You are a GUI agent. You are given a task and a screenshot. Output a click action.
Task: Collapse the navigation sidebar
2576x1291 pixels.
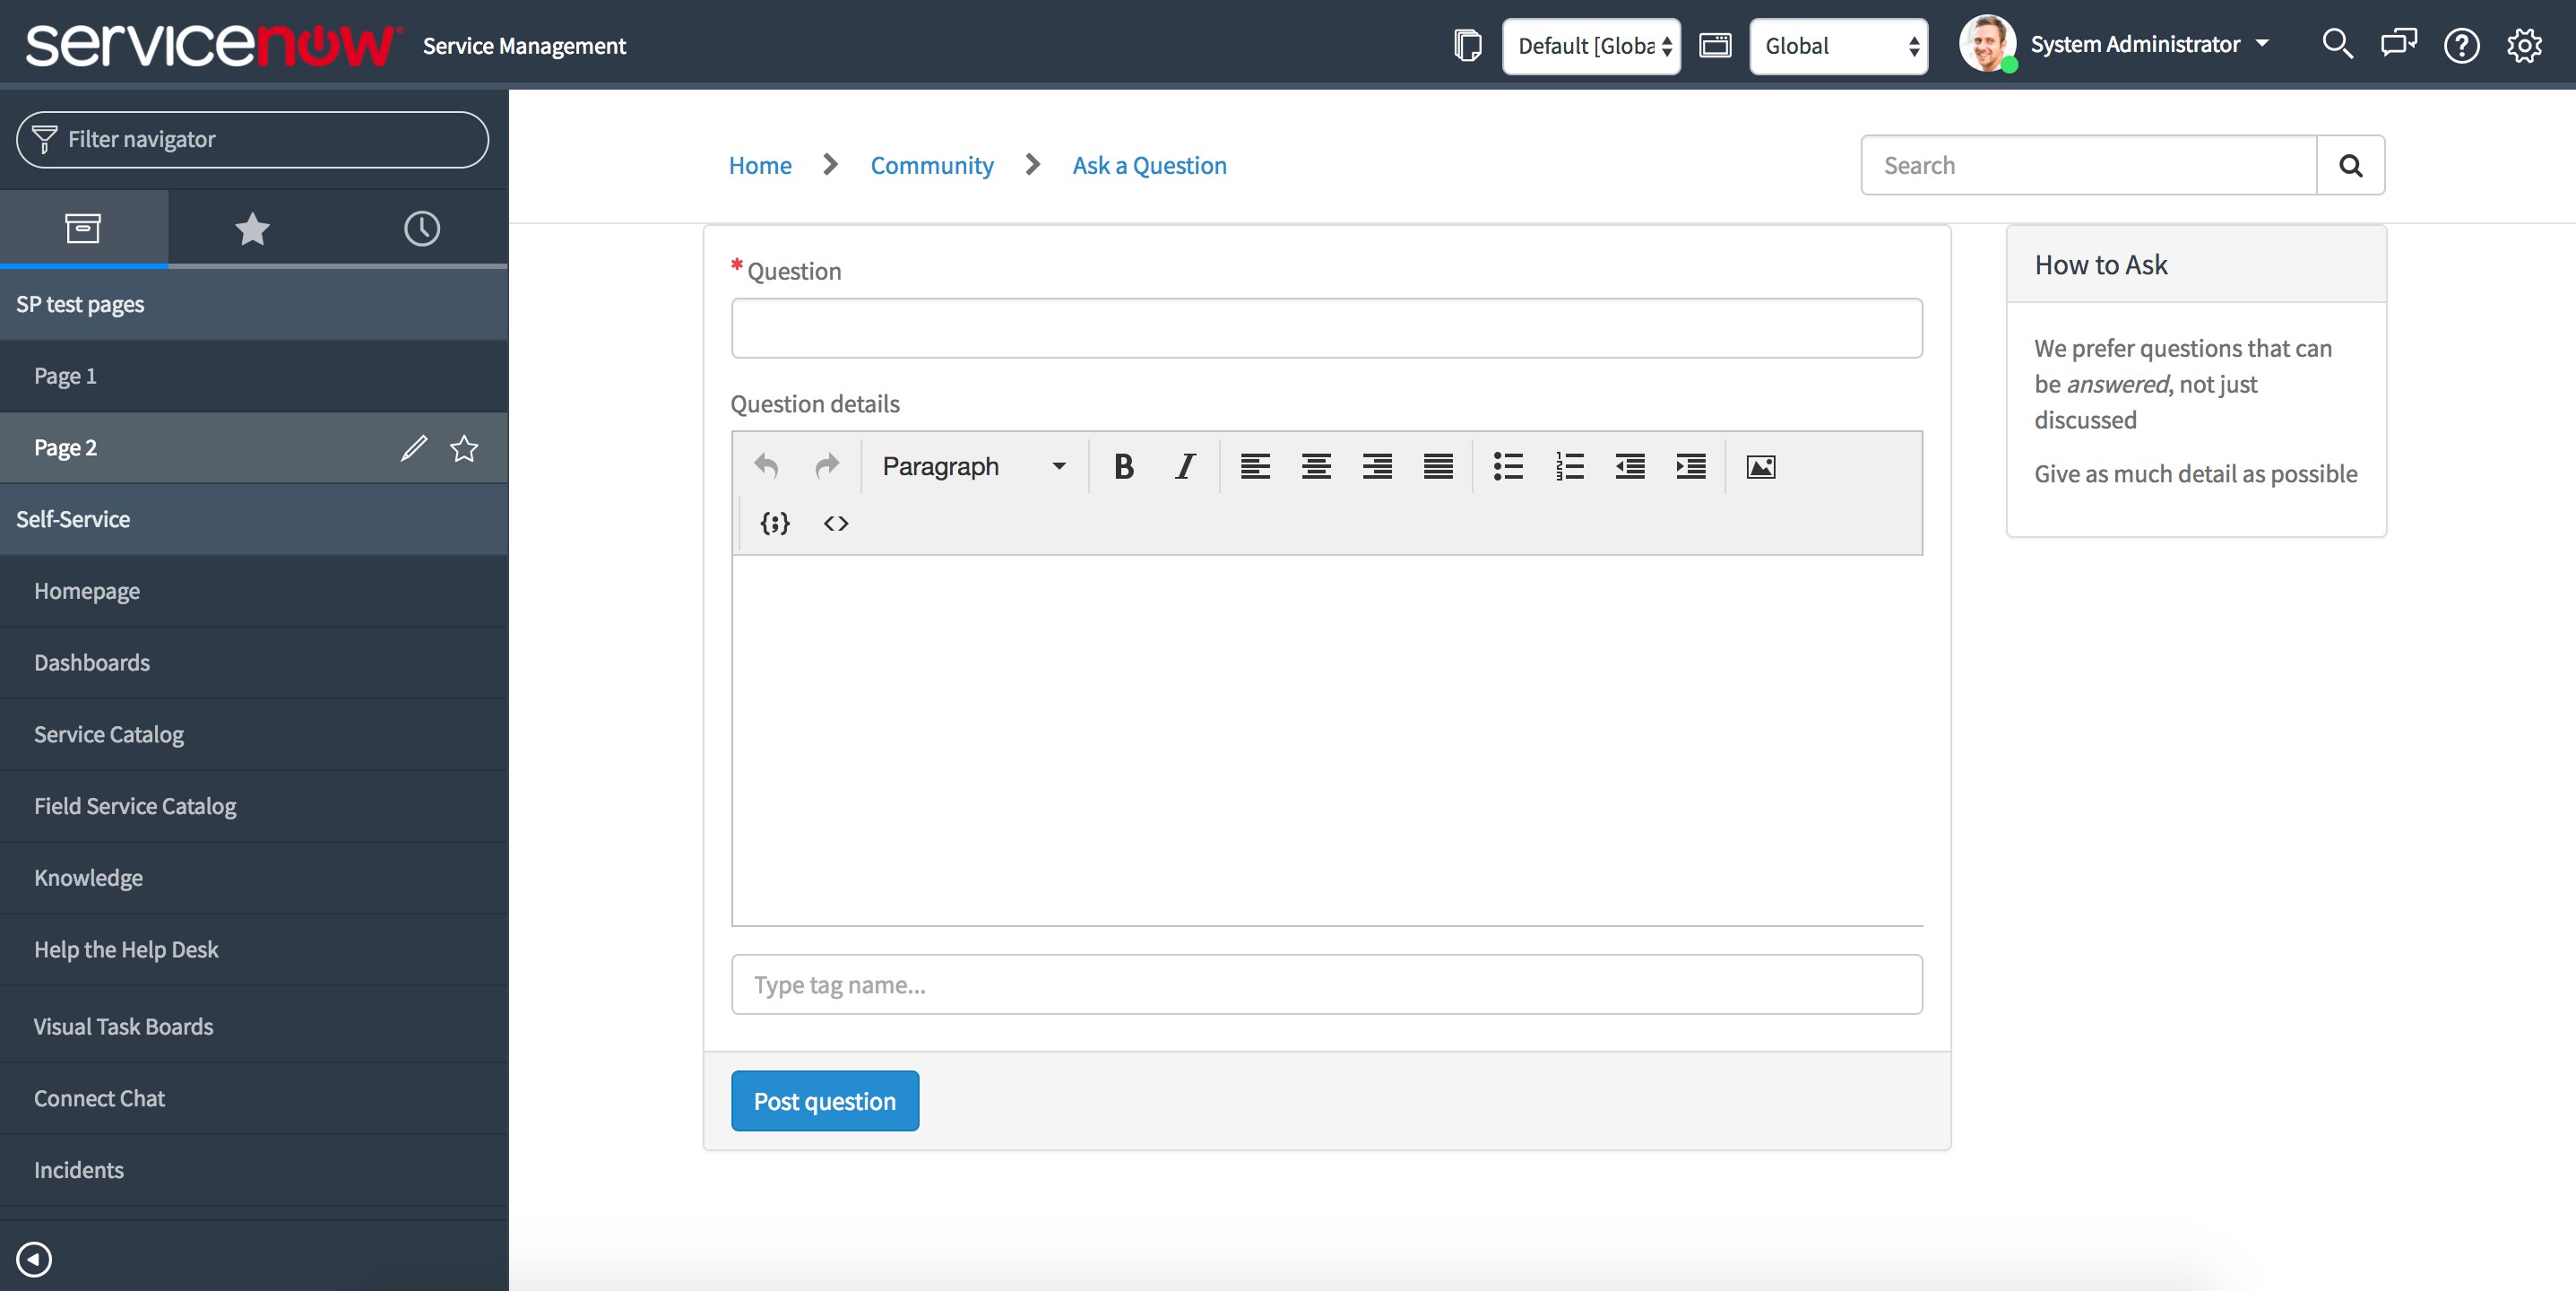pyautogui.click(x=33, y=1259)
